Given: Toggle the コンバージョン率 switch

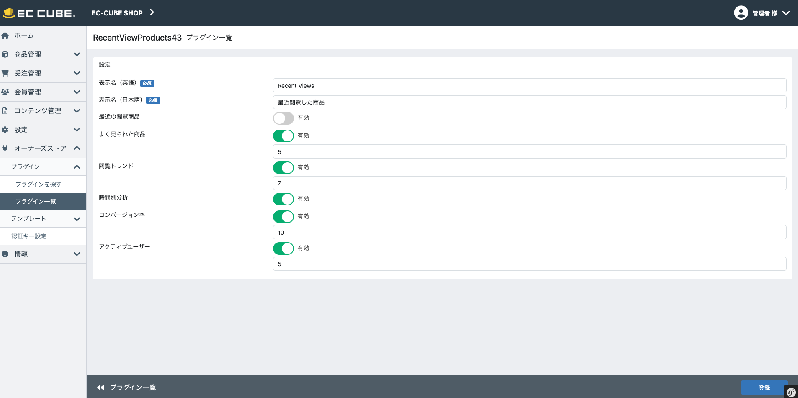Looking at the screenshot, I should [283, 216].
